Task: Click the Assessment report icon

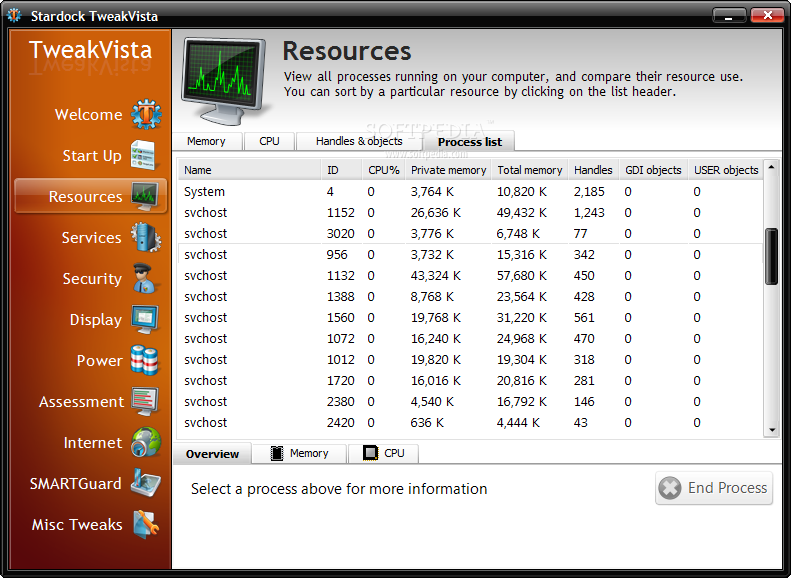Action: click(145, 401)
